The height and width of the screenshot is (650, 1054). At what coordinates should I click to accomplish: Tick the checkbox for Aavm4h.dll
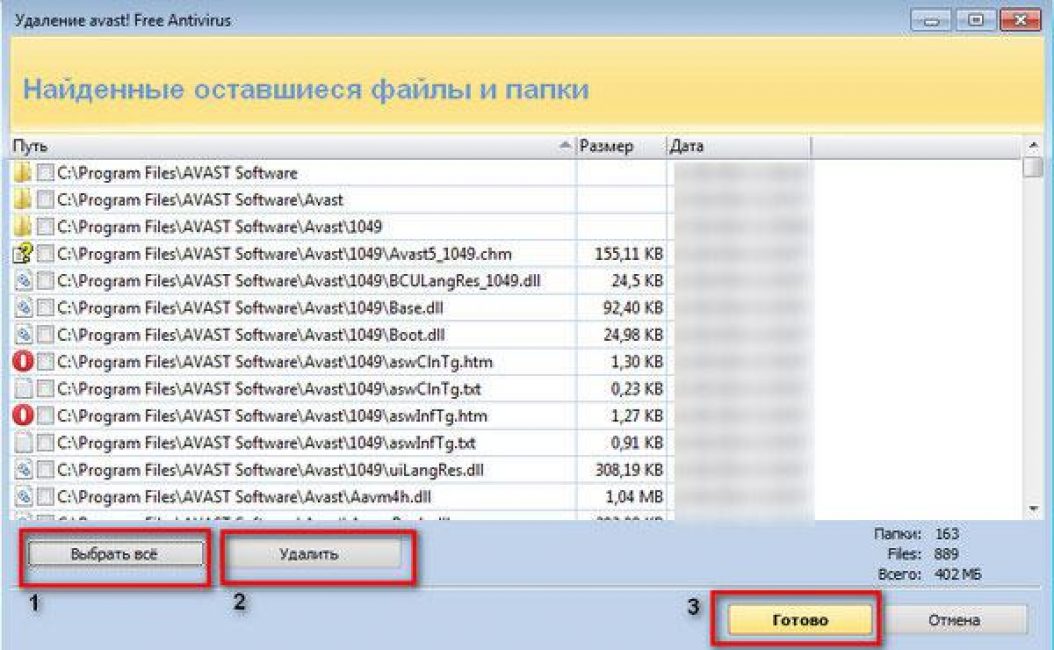45,497
